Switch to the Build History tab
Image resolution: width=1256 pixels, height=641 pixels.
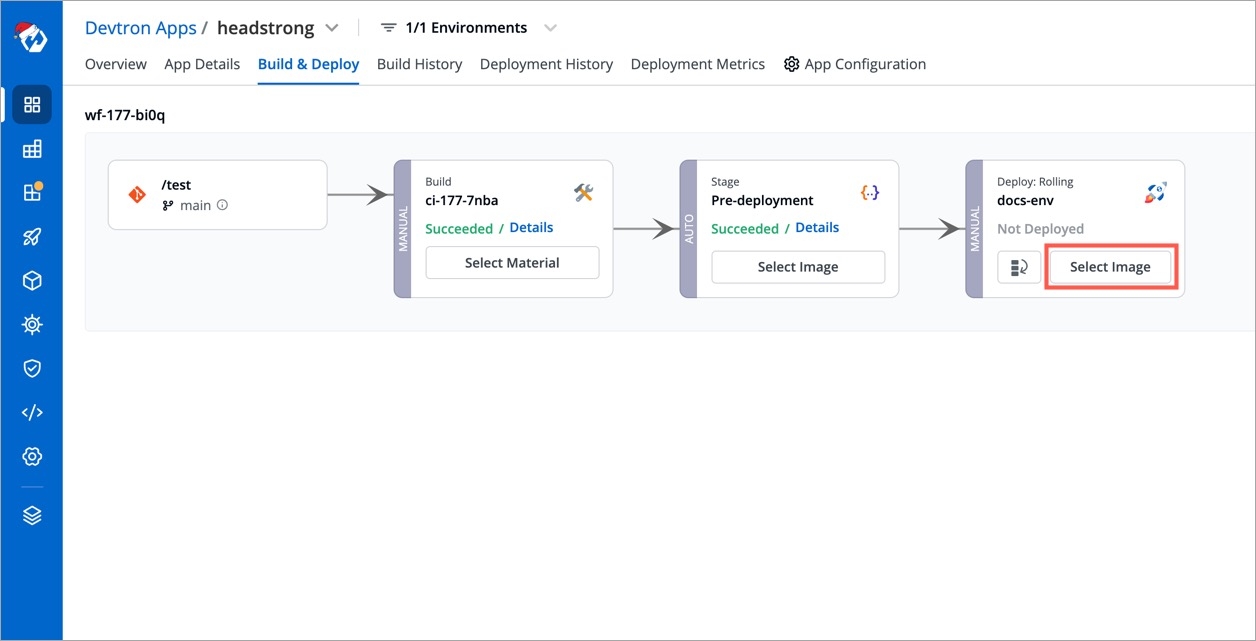coord(419,64)
